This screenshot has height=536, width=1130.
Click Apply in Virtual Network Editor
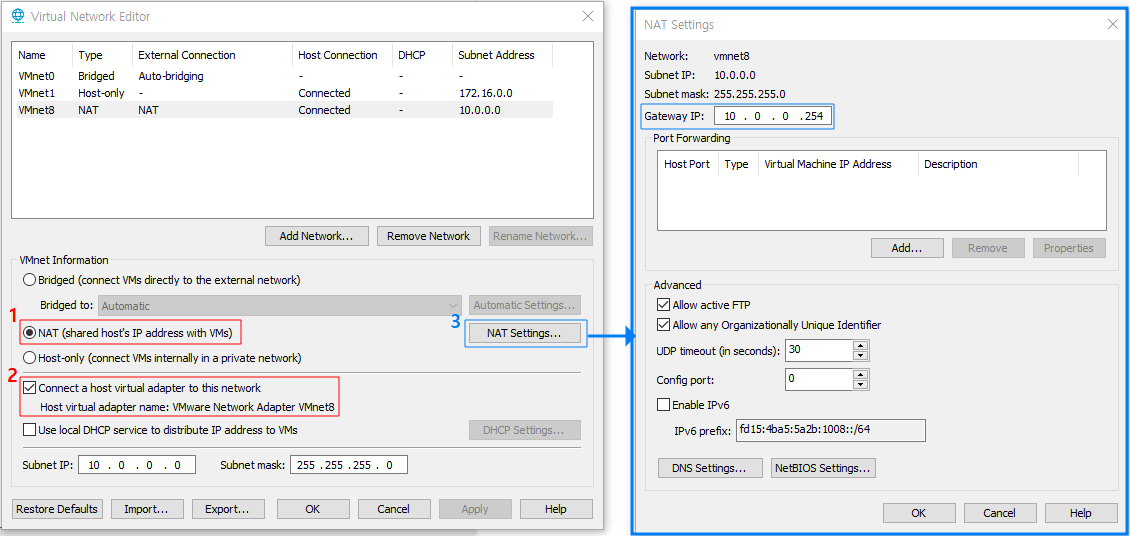(475, 509)
